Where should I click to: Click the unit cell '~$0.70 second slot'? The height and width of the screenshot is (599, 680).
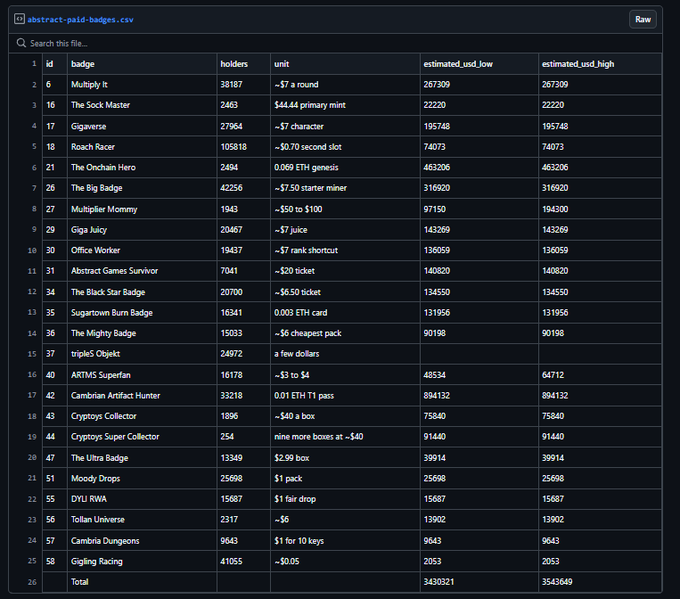(345, 147)
